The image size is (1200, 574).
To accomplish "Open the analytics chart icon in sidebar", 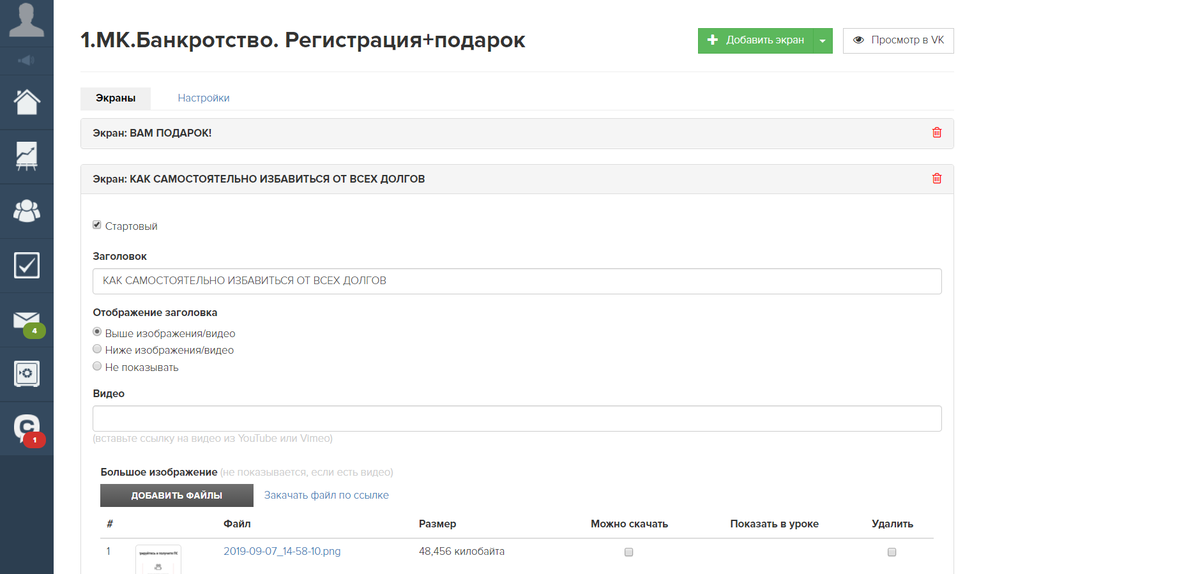I will pos(26,156).
